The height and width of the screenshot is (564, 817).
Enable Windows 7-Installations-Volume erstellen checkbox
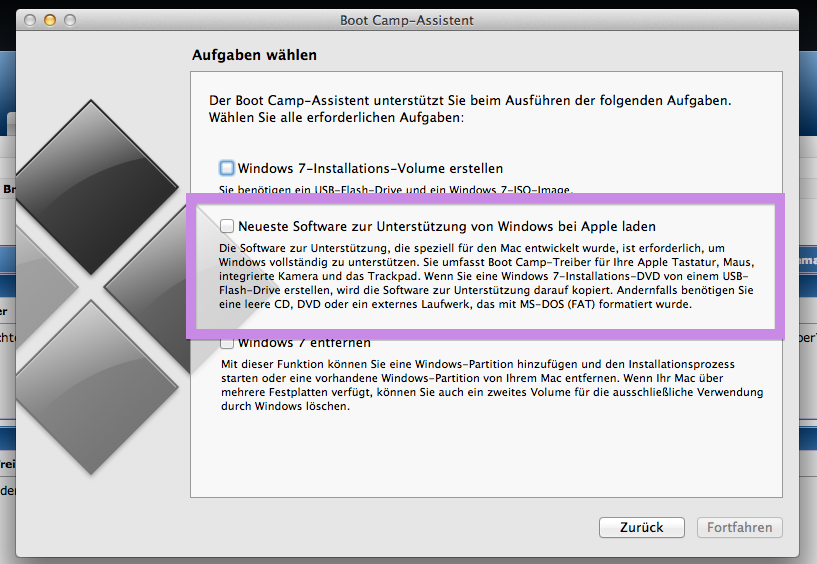click(227, 168)
